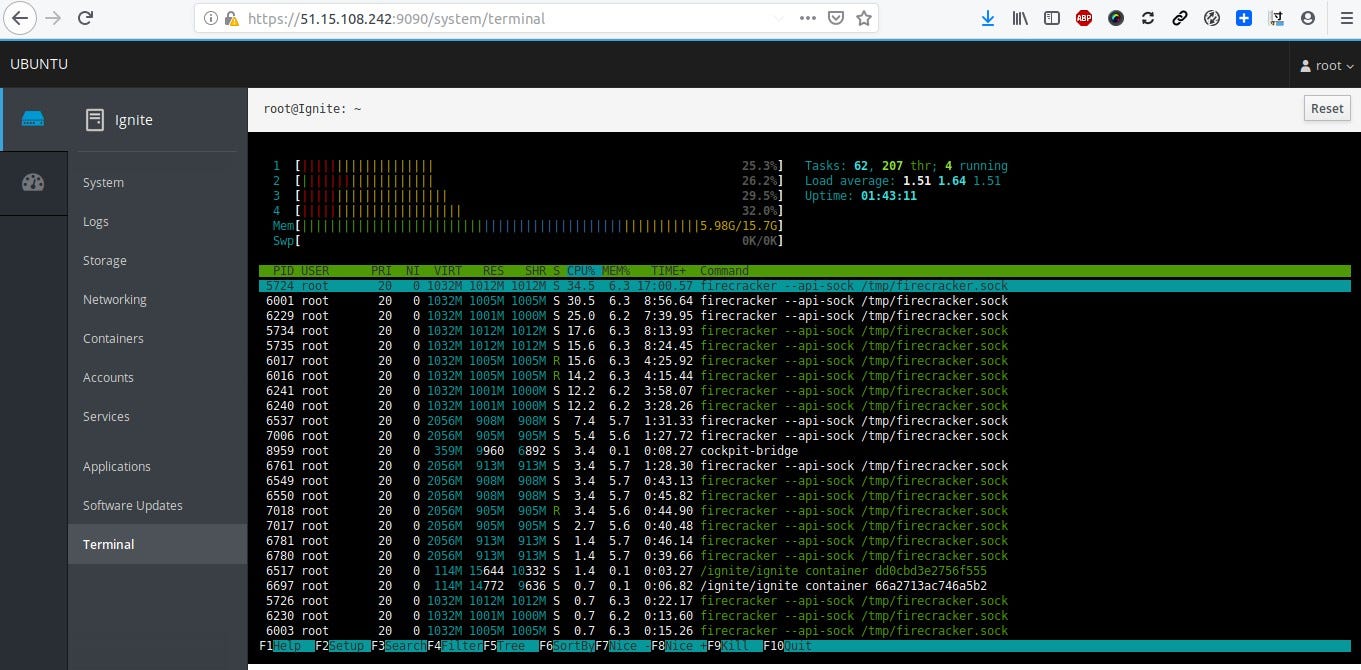Click the chain link extension icon

pos(1180,18)
